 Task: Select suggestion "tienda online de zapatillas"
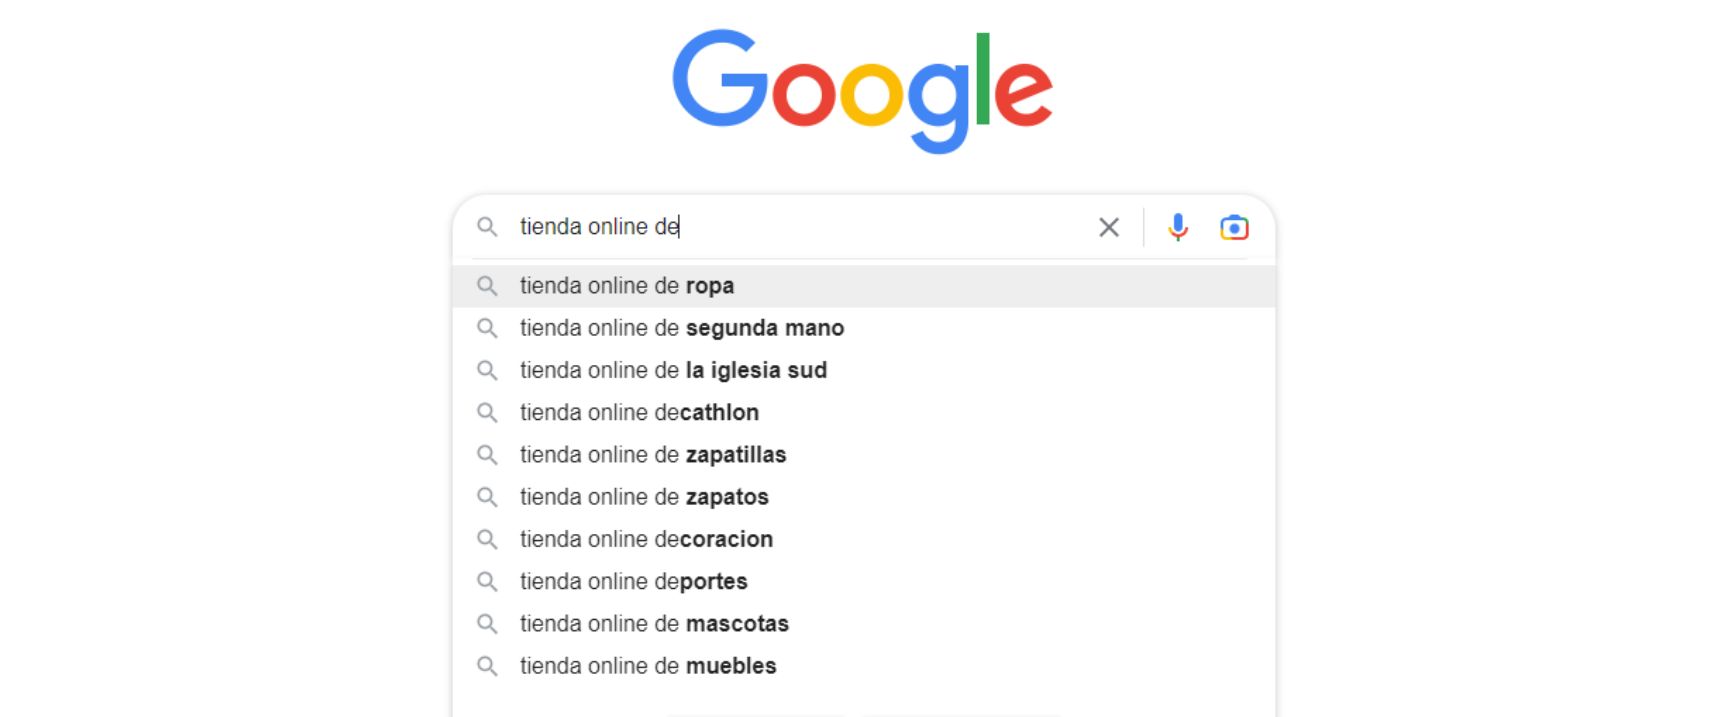(653, 455)
